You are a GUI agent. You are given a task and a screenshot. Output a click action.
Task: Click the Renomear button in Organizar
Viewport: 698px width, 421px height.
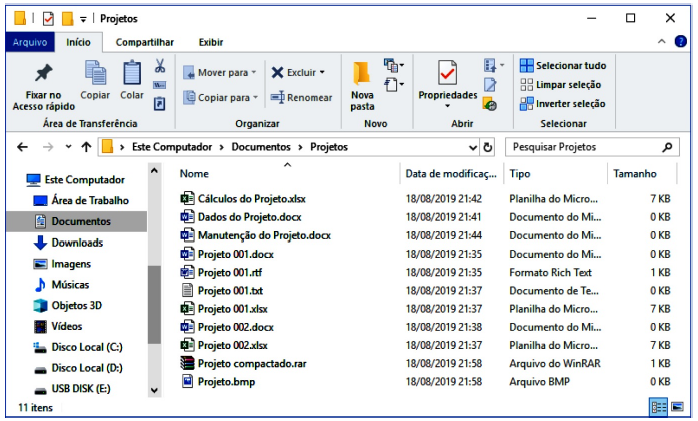301,98
